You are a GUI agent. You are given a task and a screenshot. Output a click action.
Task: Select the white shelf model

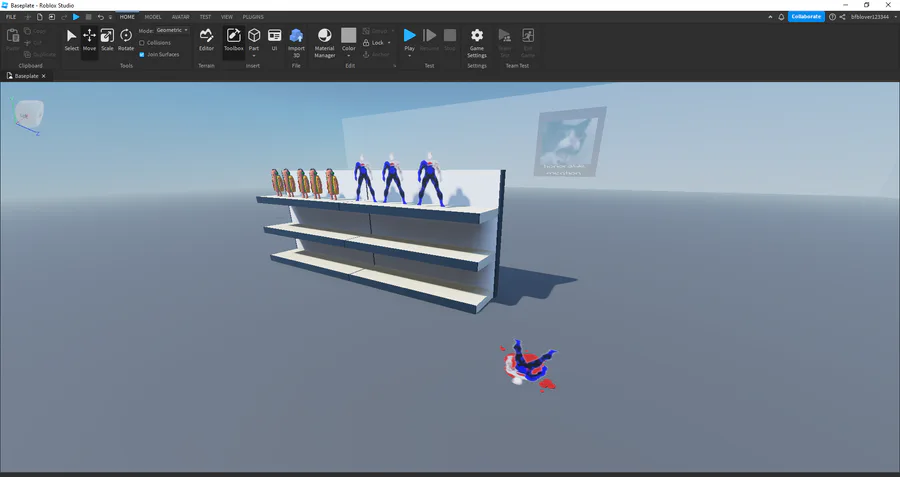click(382, 241)
